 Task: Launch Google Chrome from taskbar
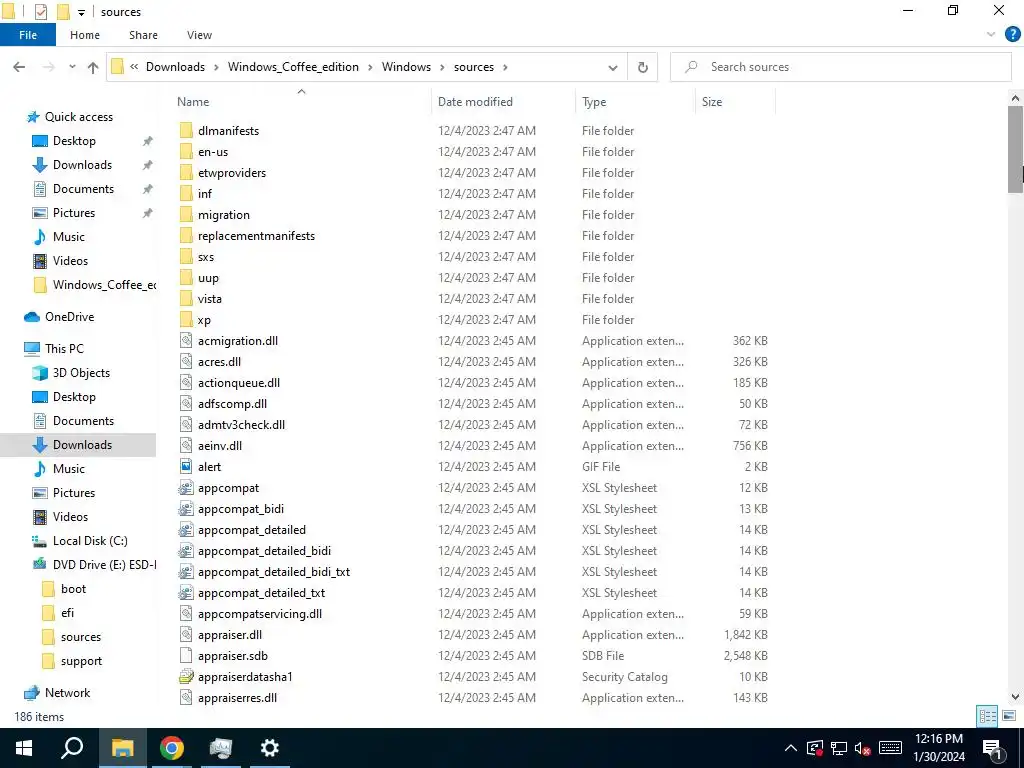172,748
